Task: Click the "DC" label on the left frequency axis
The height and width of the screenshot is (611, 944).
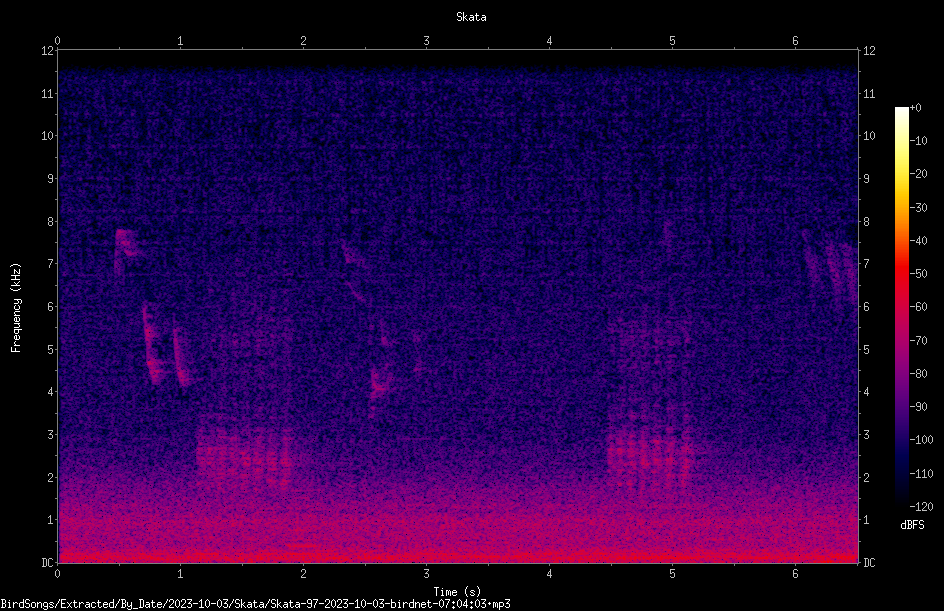Action: 48,563
